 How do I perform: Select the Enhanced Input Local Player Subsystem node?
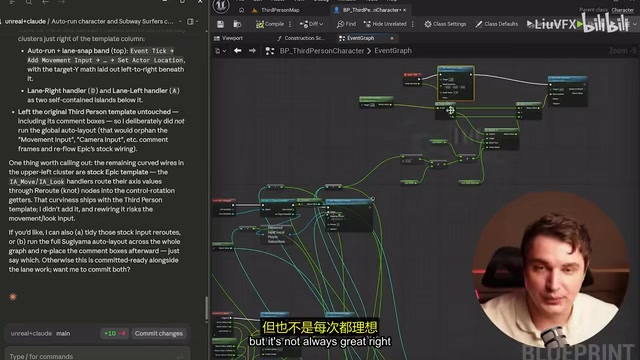276,234
